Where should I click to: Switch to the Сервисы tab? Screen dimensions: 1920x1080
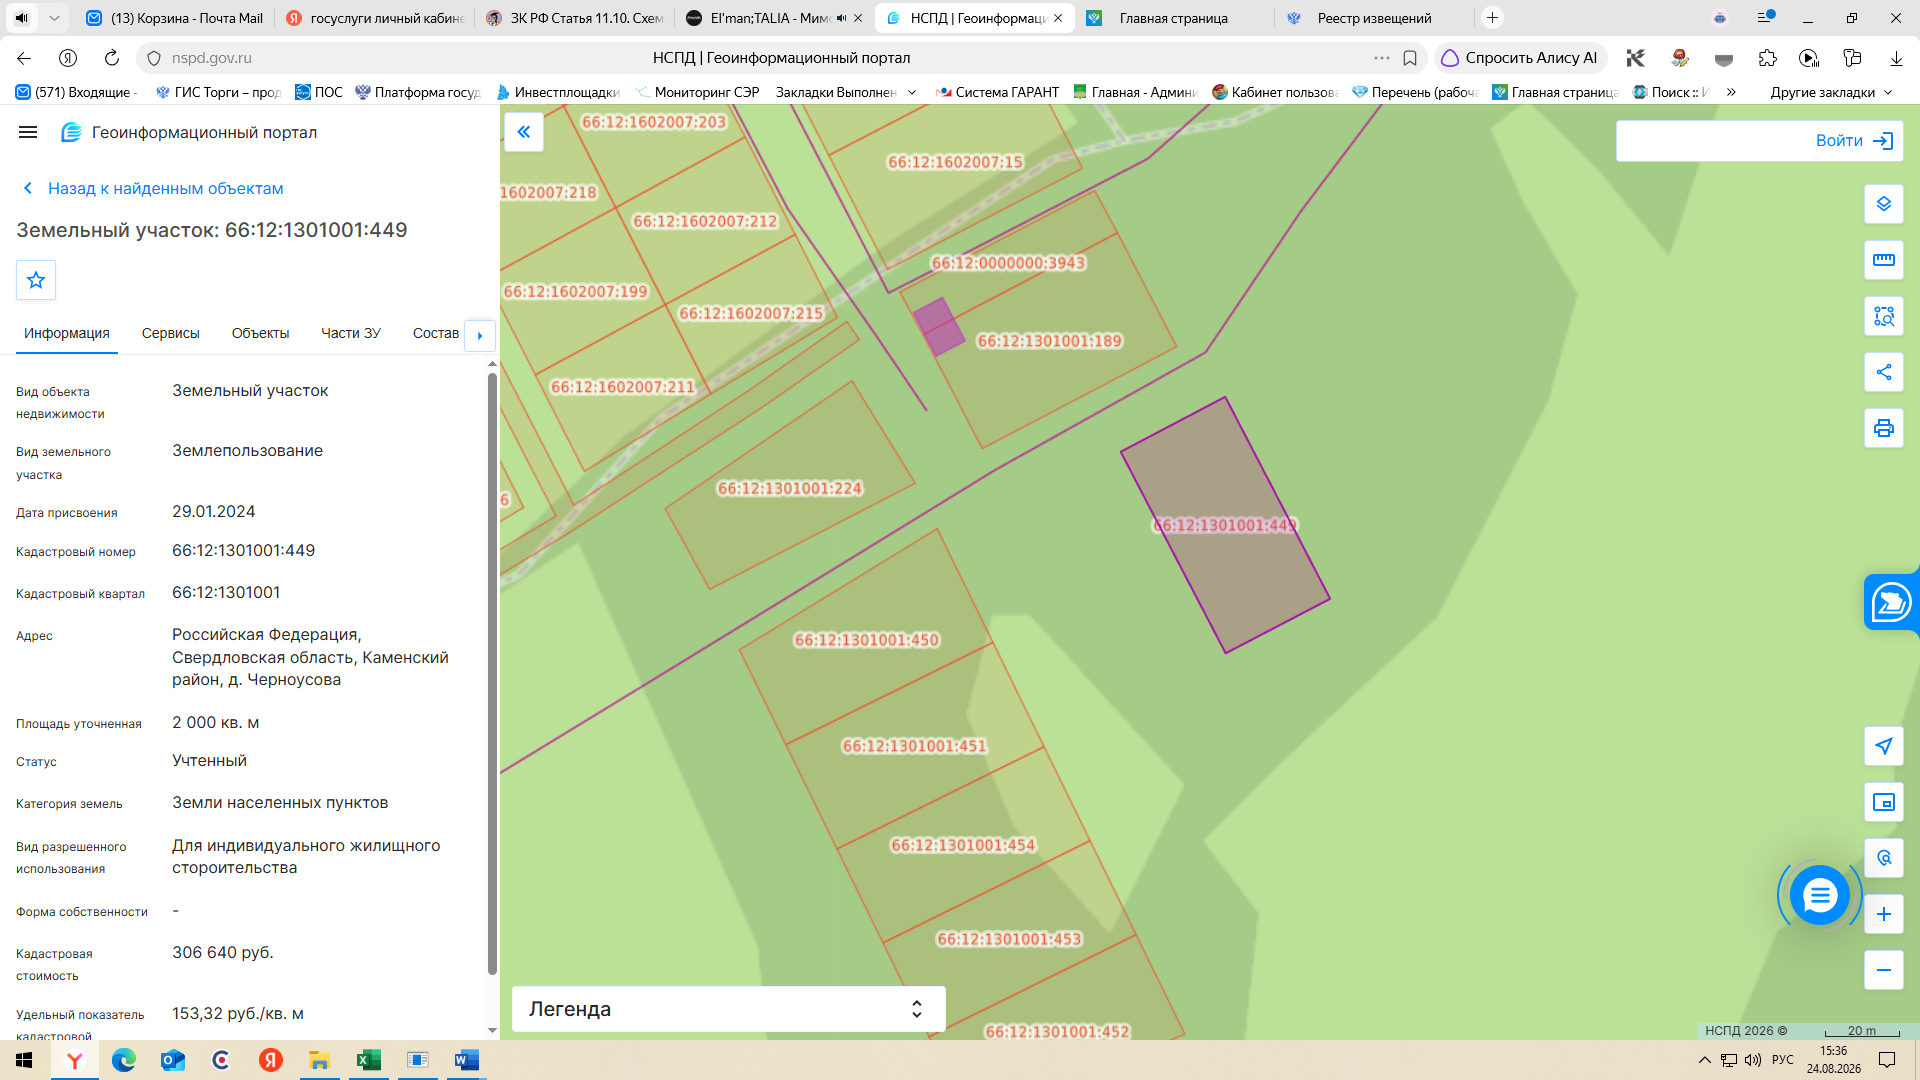(171, 333)
